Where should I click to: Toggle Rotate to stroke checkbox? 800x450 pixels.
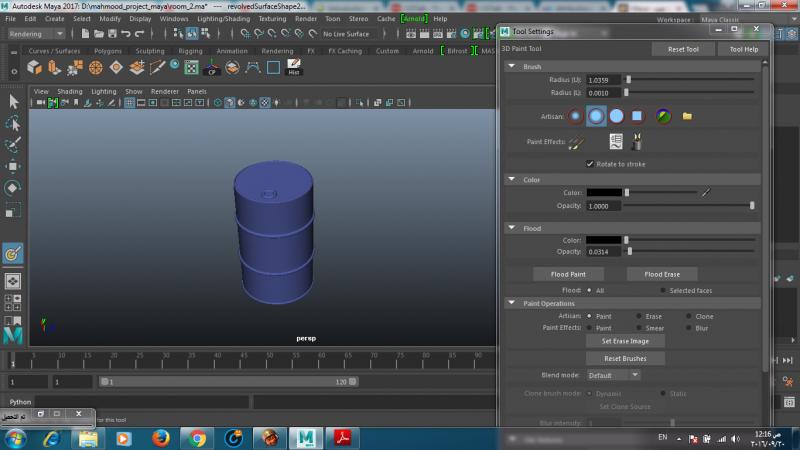(x=590, y=164)
